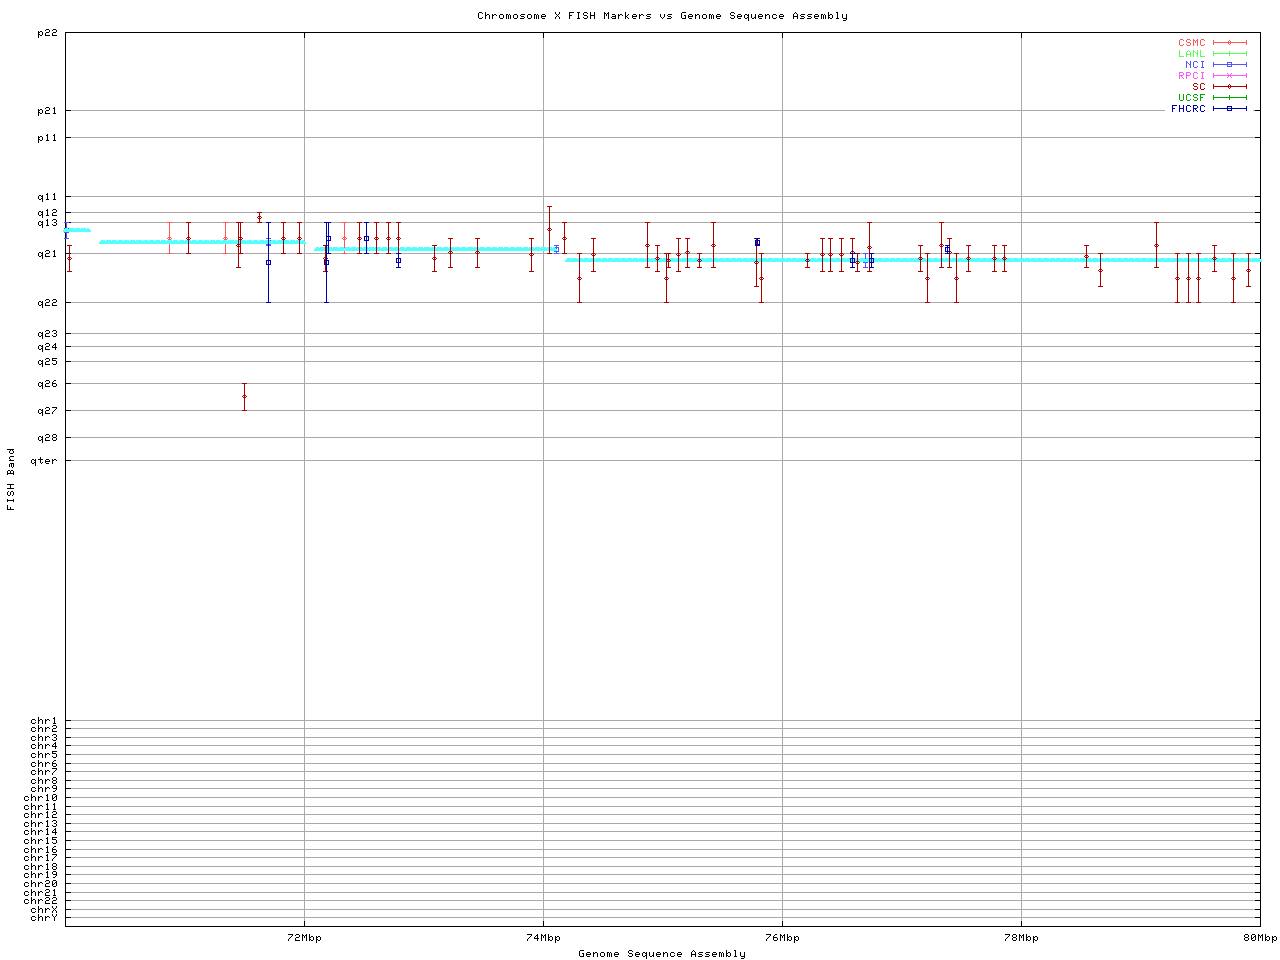The image size is (1280, 960).
Task: Select the FHCRC legend text label
Action: click(1188, 109)
